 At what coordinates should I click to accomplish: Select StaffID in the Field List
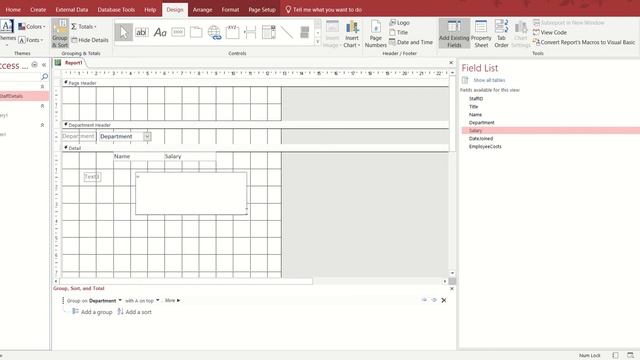click(x=476, y=99)
